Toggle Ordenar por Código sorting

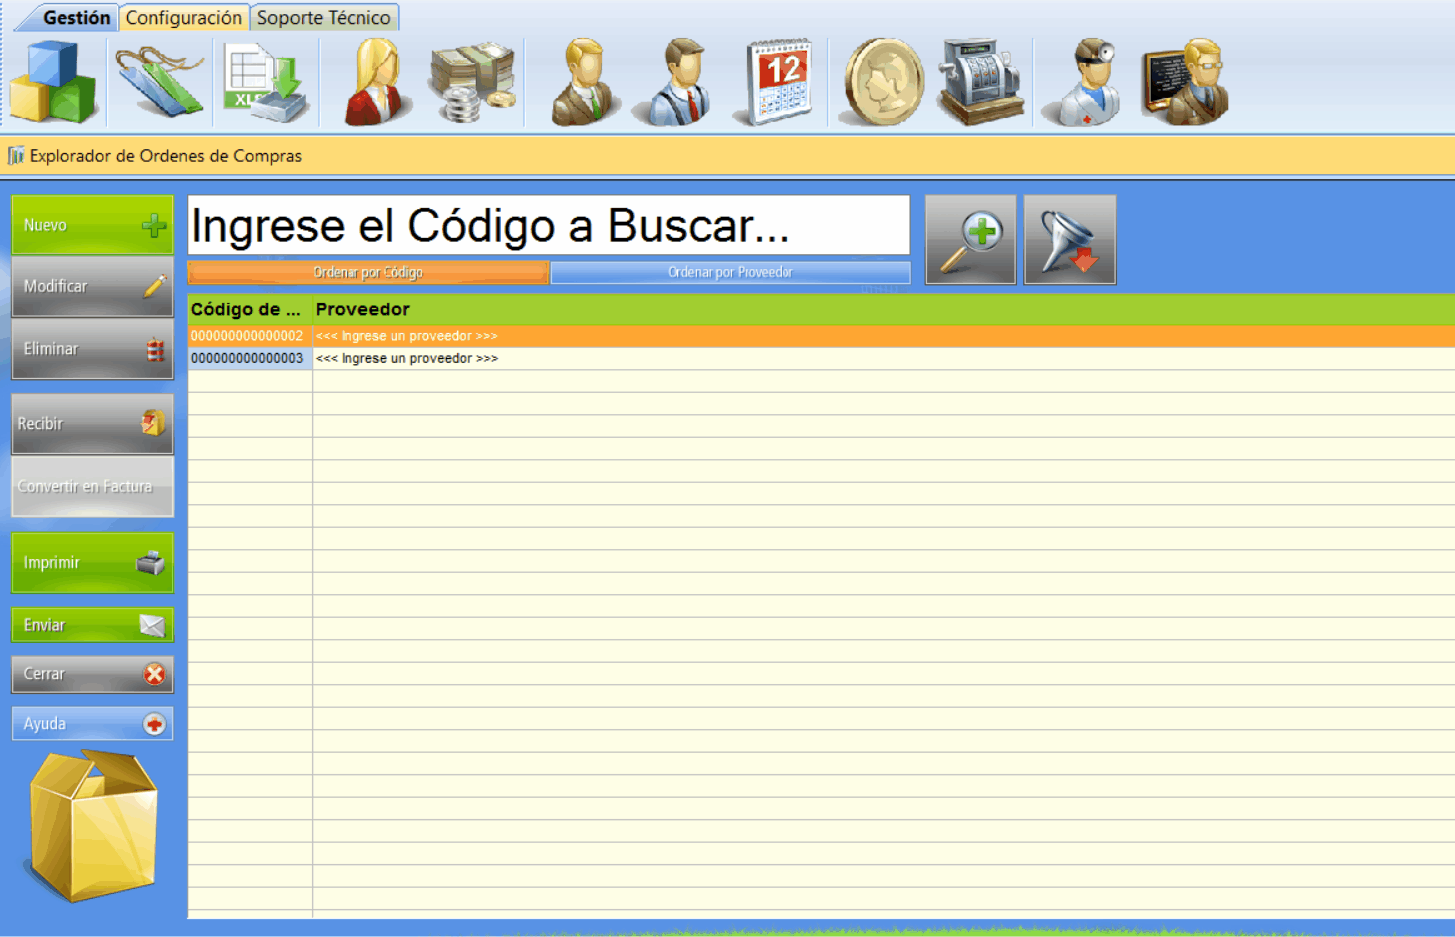point(368,272)
